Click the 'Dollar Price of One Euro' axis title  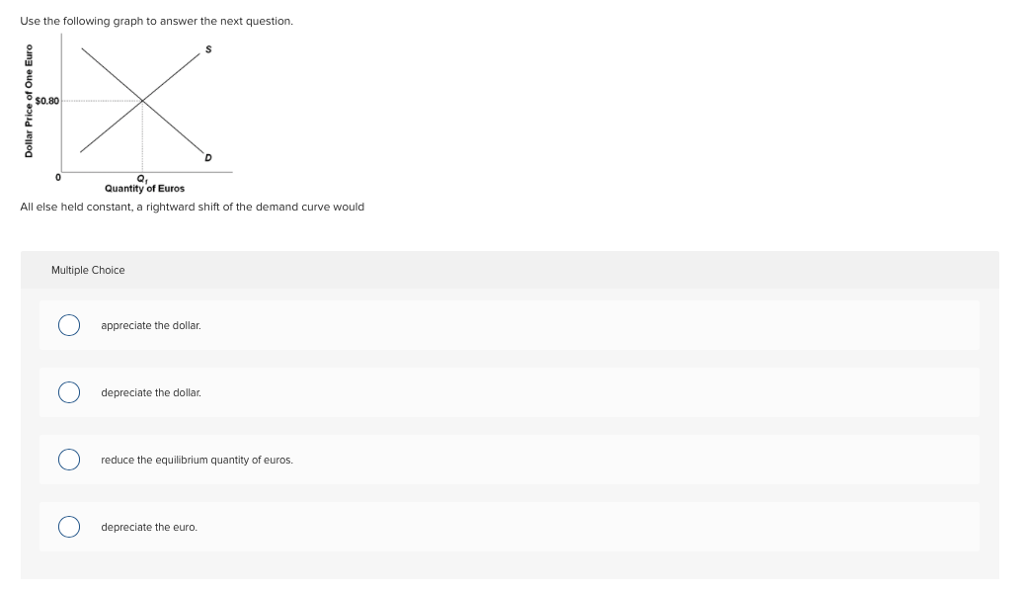[29, 101]
